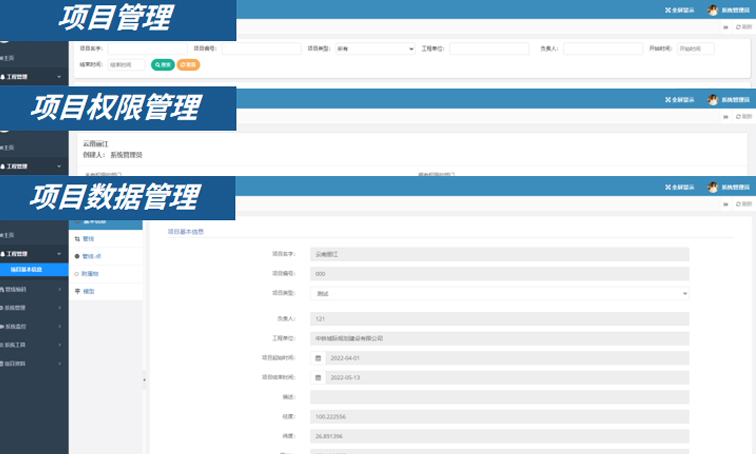Click the 经度 field showing 100.222556
Viewport: 756px width, 454px height.
500,416
